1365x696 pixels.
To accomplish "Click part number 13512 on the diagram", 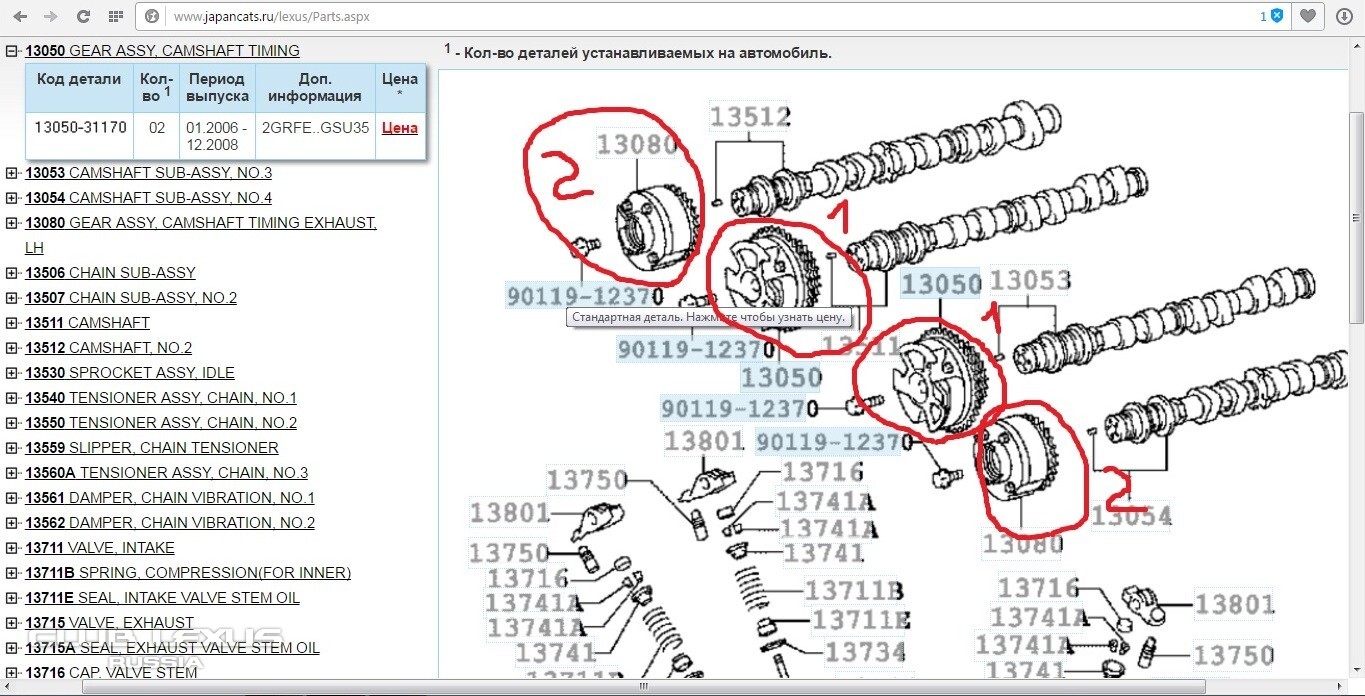I will (749, 117).
